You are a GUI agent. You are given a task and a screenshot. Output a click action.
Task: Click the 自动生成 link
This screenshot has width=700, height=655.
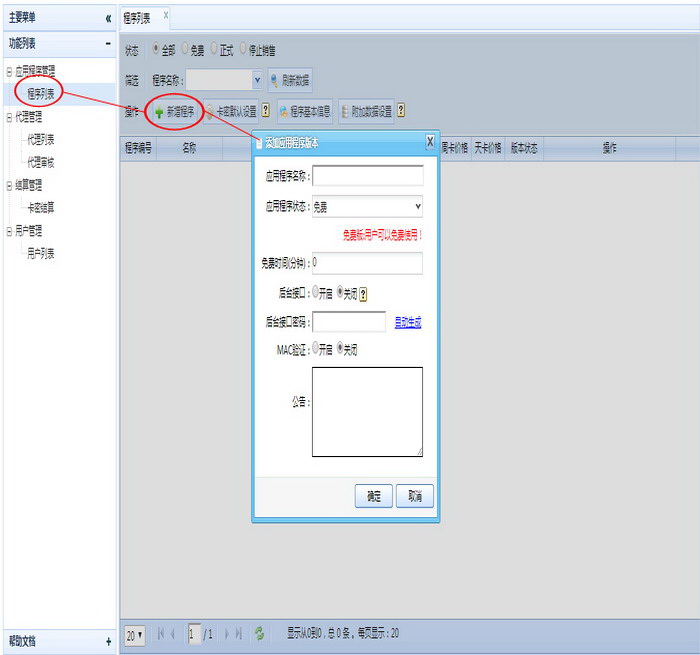[x=408, y=322]
